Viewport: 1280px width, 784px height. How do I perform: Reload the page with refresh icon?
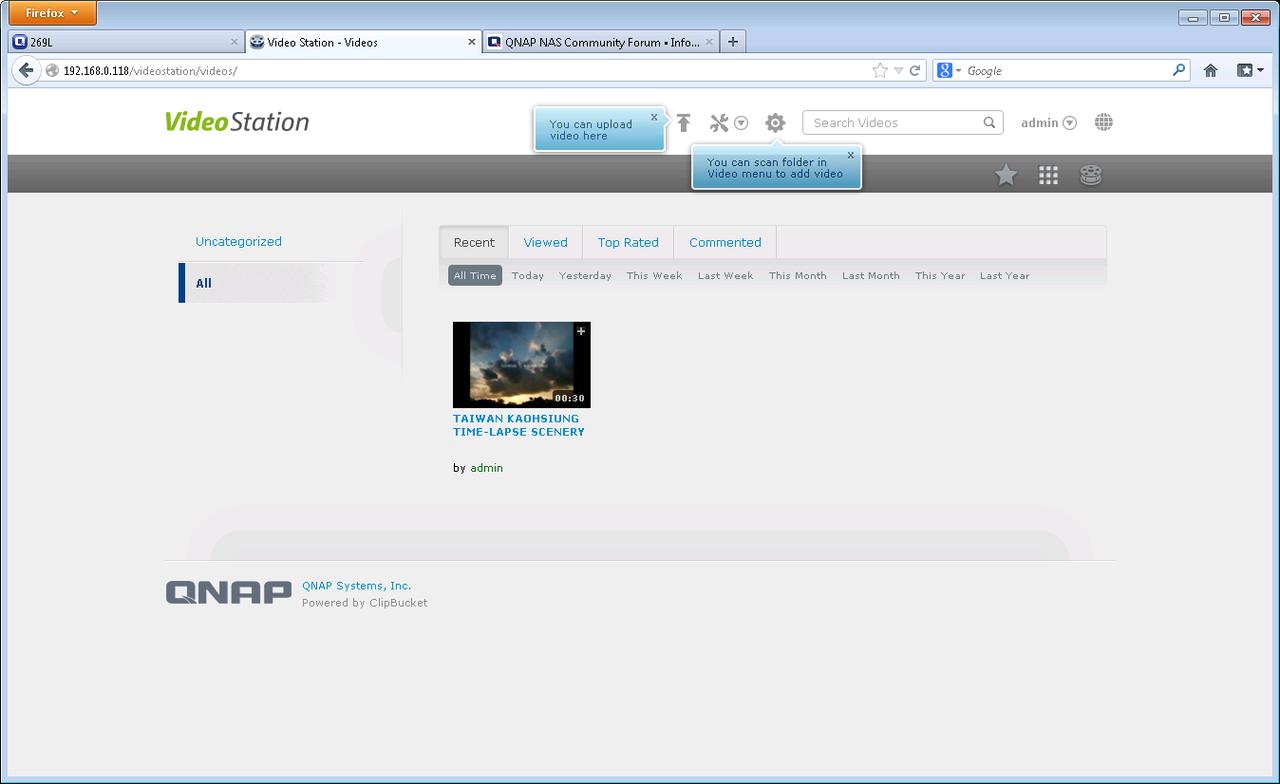click(915, 71)
